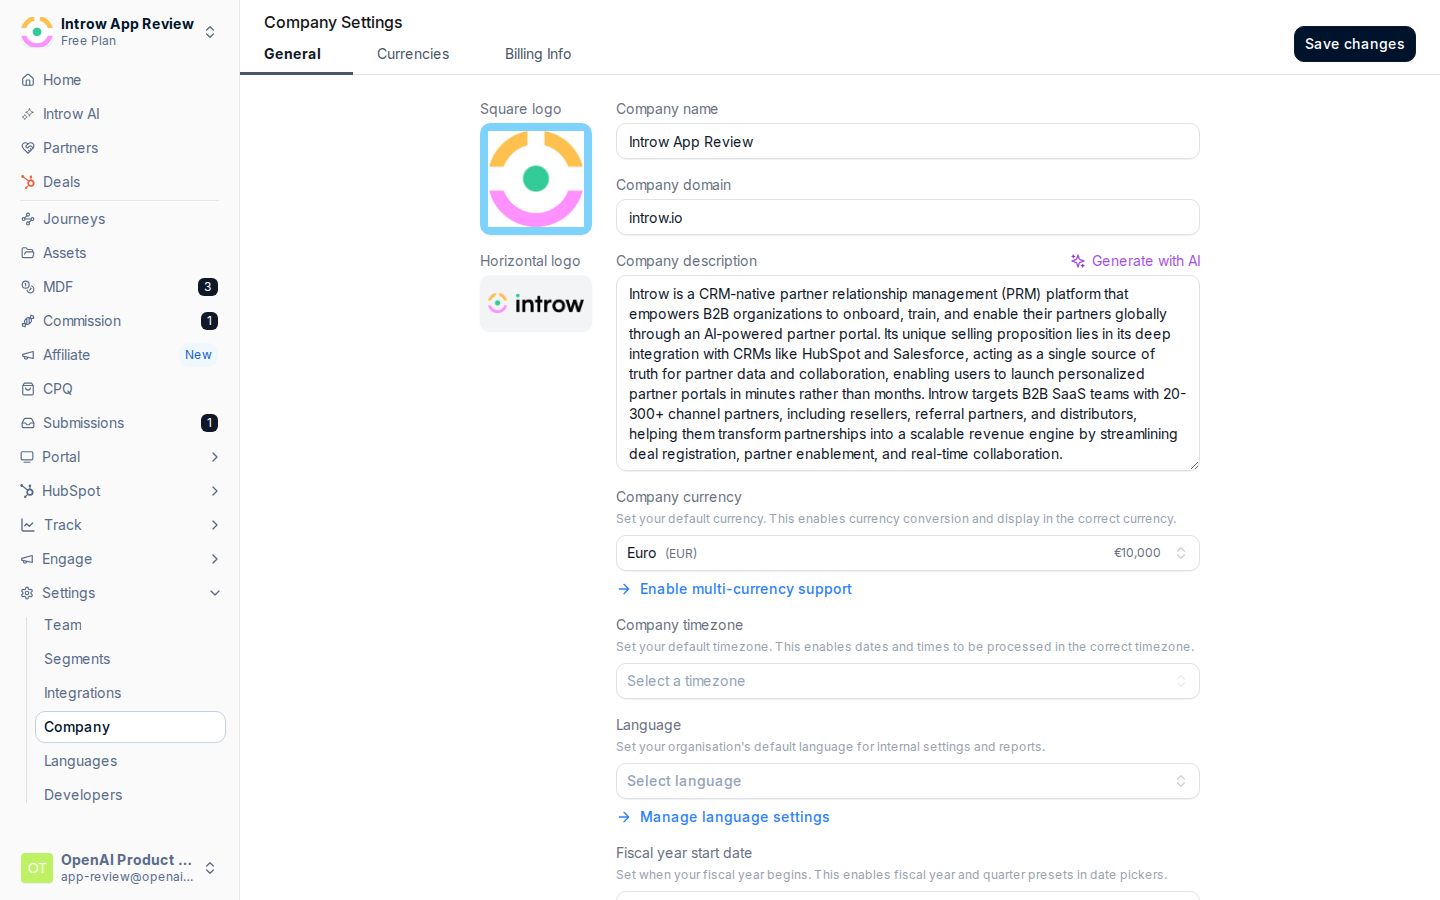Click the Save changes button
The width and height of the screenshot is (1440, 900).
[x=1354, y=44]
